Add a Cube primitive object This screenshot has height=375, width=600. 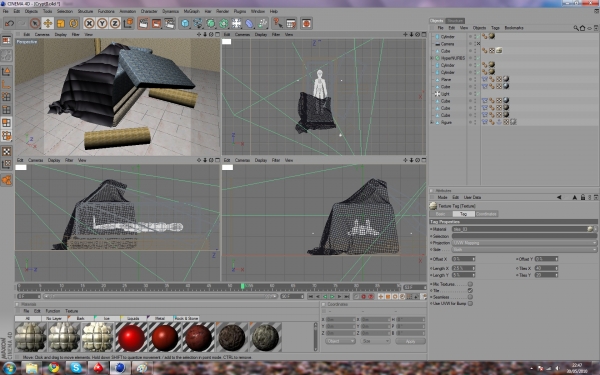[185, 23]
